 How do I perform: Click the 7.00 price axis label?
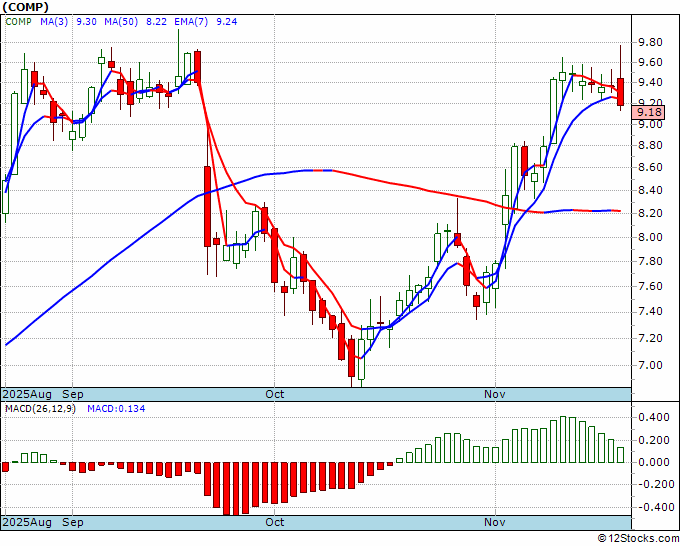[650, 365]
